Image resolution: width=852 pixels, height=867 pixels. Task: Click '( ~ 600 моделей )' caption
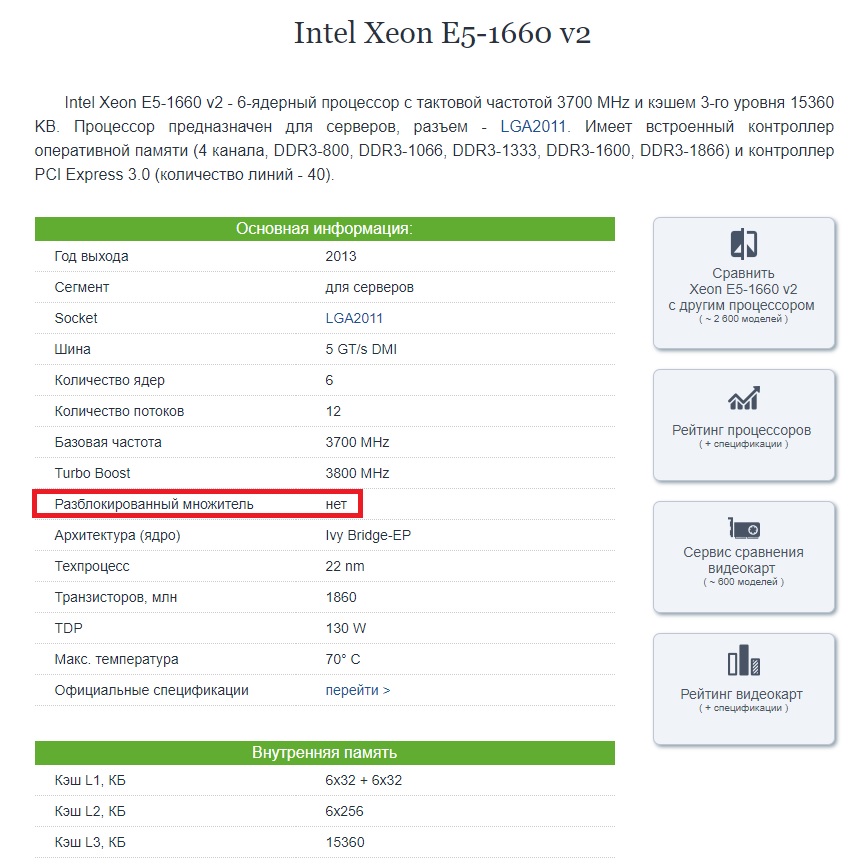tap(743, 582)
